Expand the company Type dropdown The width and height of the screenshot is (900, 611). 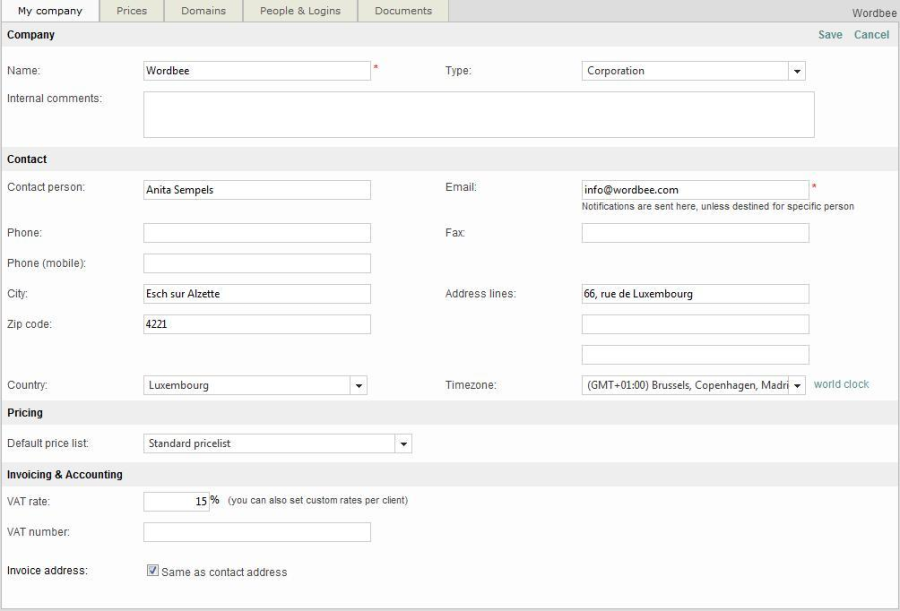click(797, 72)
